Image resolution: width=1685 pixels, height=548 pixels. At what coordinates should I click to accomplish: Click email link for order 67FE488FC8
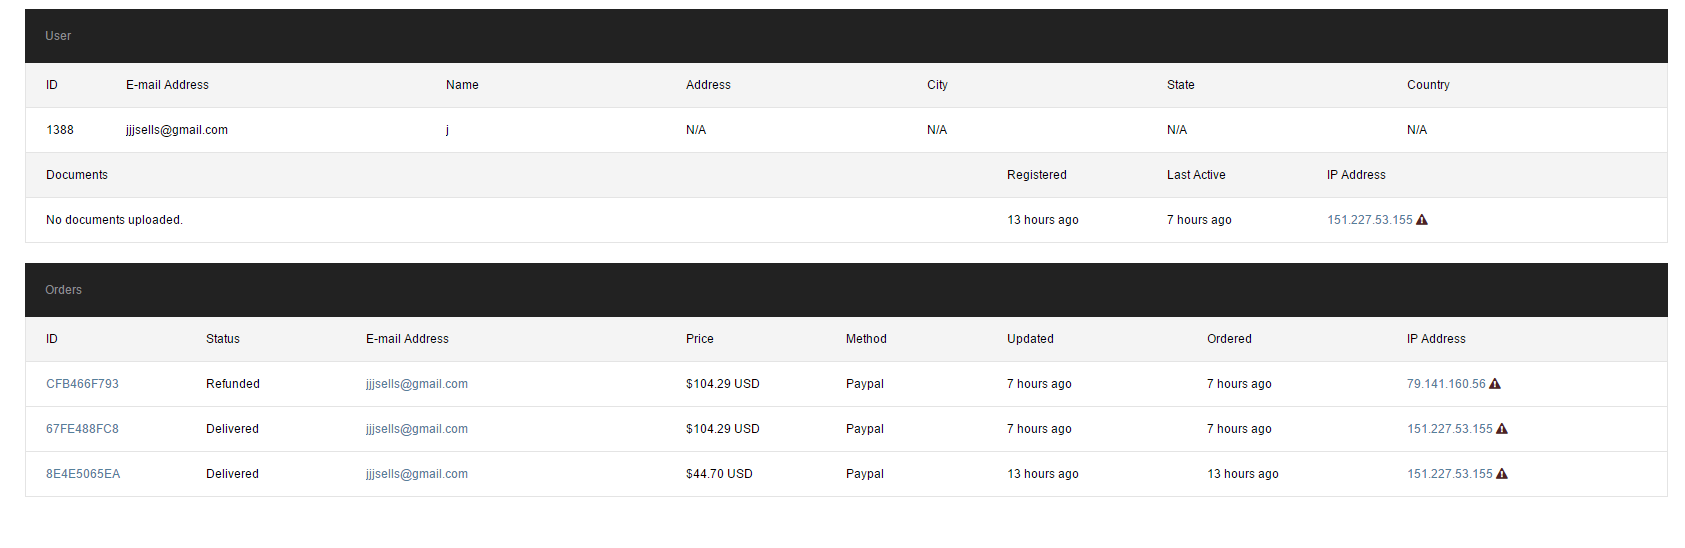tap(417, 429)
